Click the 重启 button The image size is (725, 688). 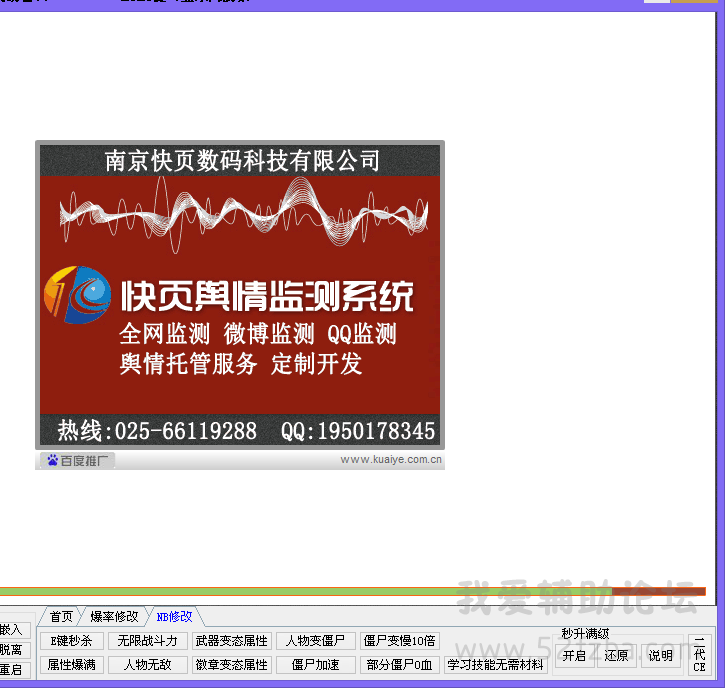14,670
